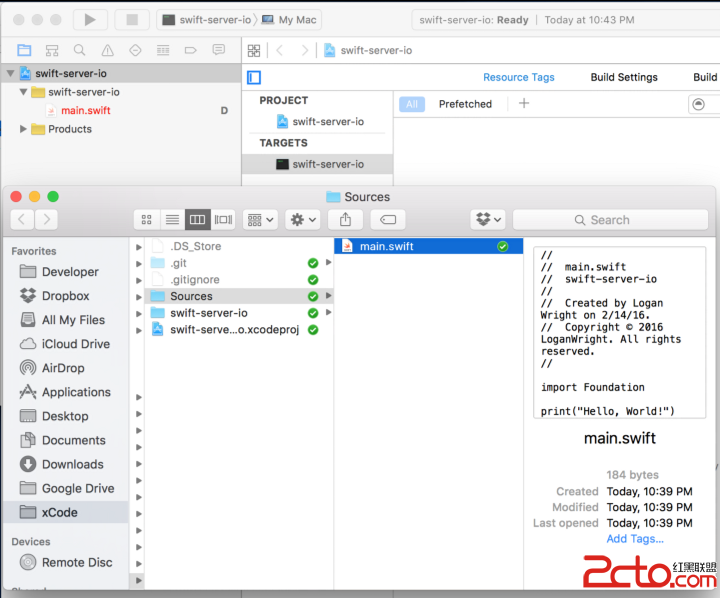This screenshot has height=598, width=720.
Task: Switch Finder to list view
Action: [172, 220]
